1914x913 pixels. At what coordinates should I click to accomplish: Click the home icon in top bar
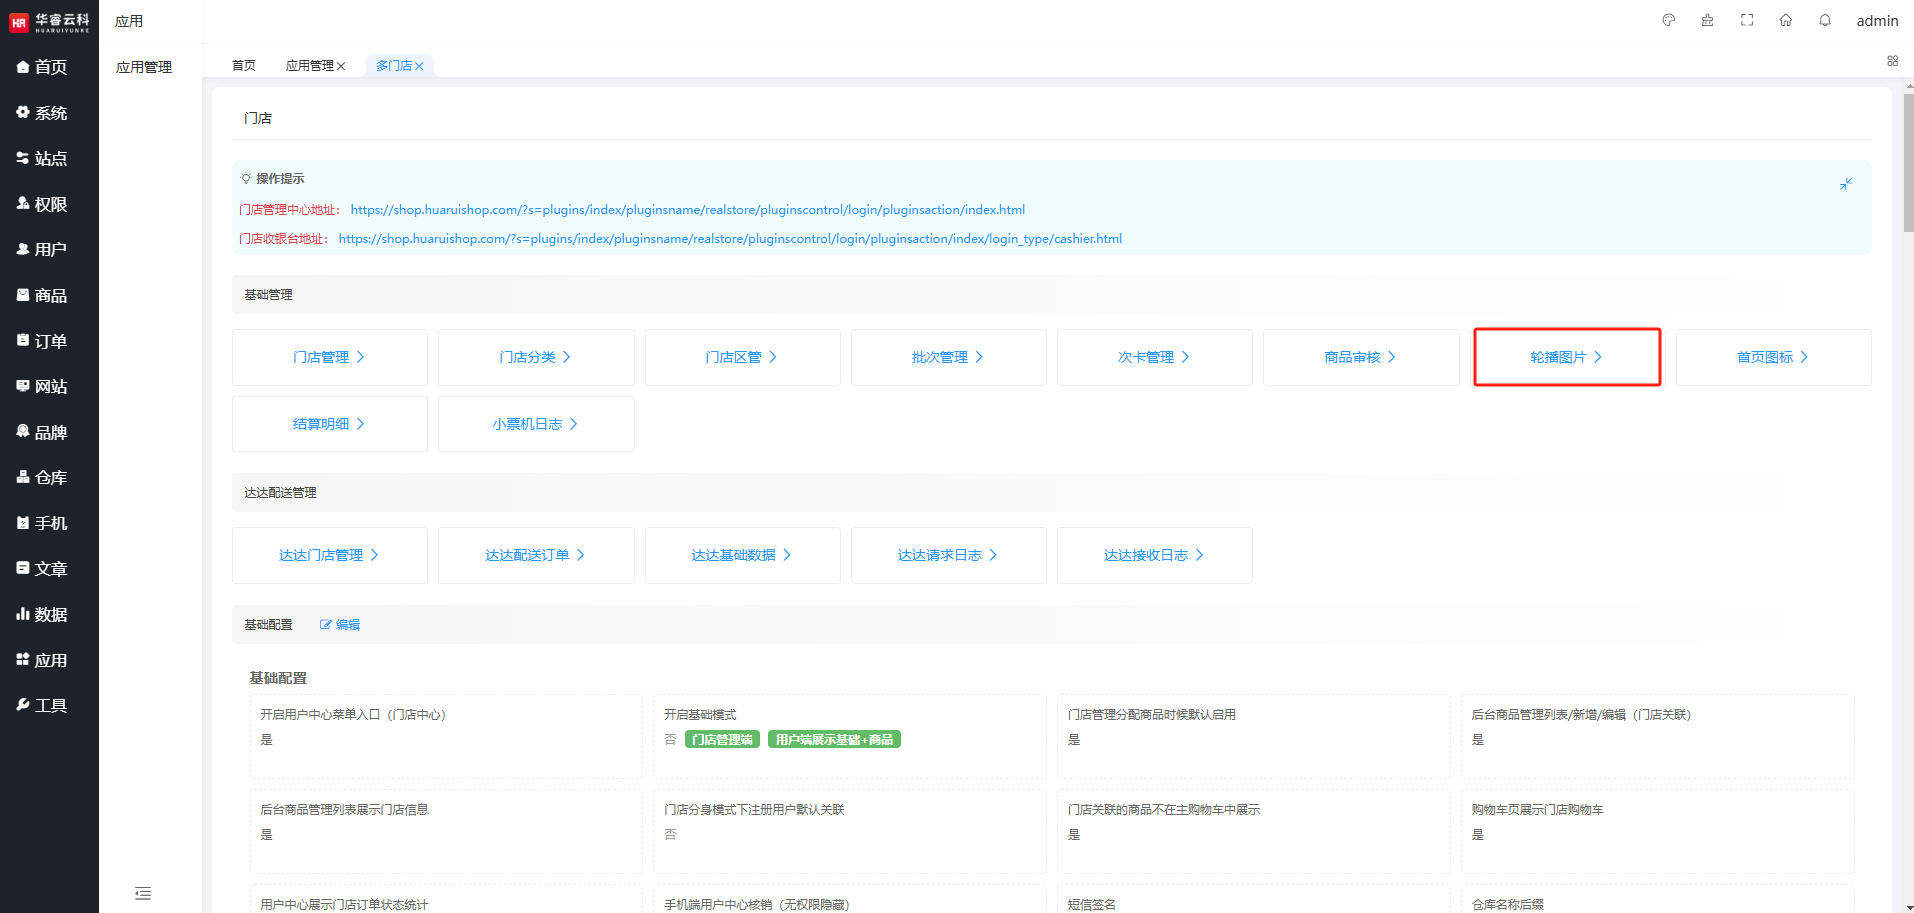tap(1786, 20)
